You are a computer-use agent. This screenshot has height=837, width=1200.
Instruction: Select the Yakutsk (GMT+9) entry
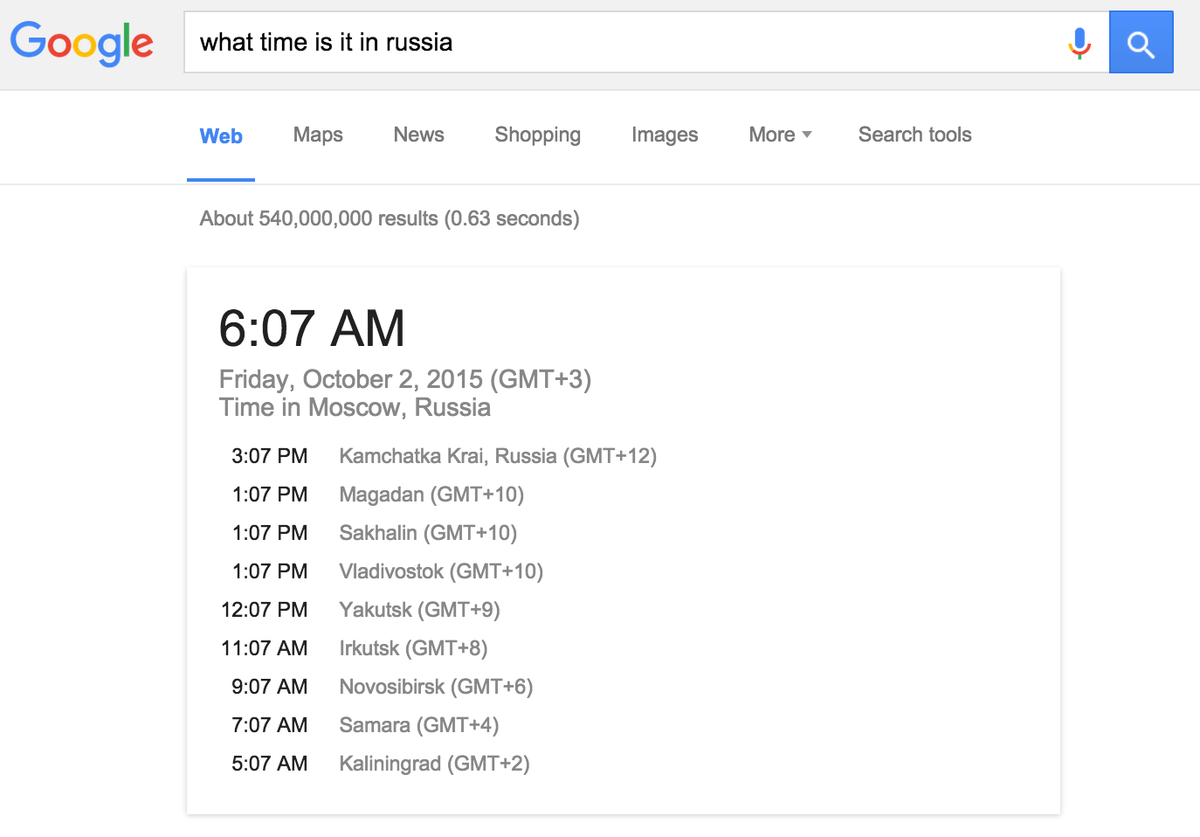click(420, 610)
